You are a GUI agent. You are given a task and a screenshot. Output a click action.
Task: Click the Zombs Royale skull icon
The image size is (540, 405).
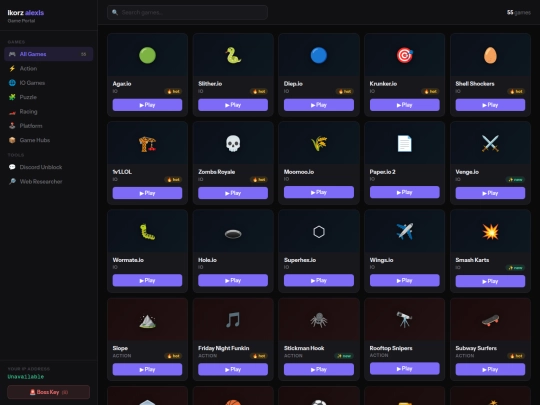(233, 144)
